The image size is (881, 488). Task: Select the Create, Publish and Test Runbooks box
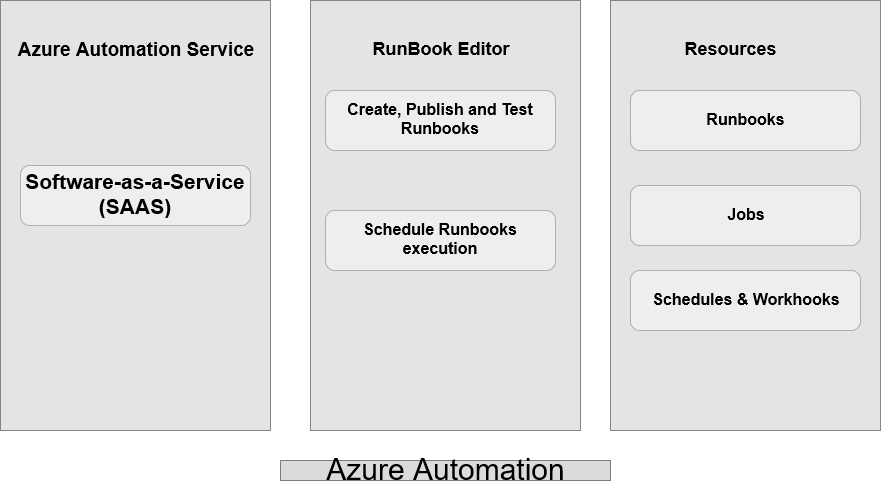click(x=440, y=120)
